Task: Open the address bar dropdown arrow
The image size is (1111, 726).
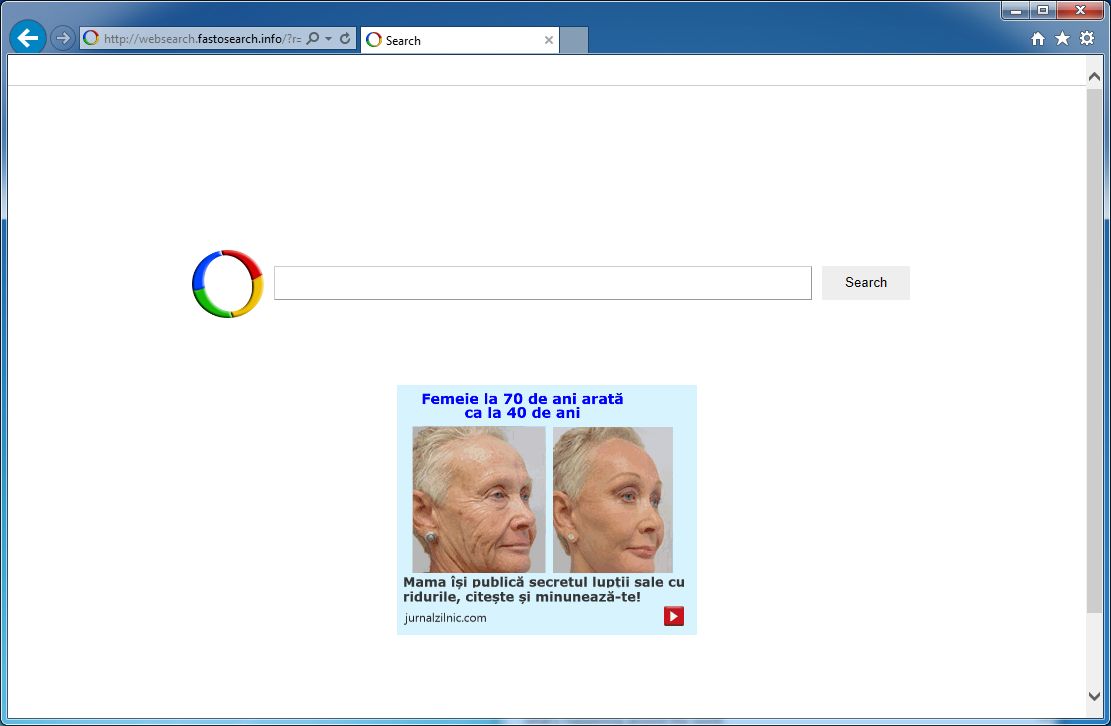Action: click(329, 39)
